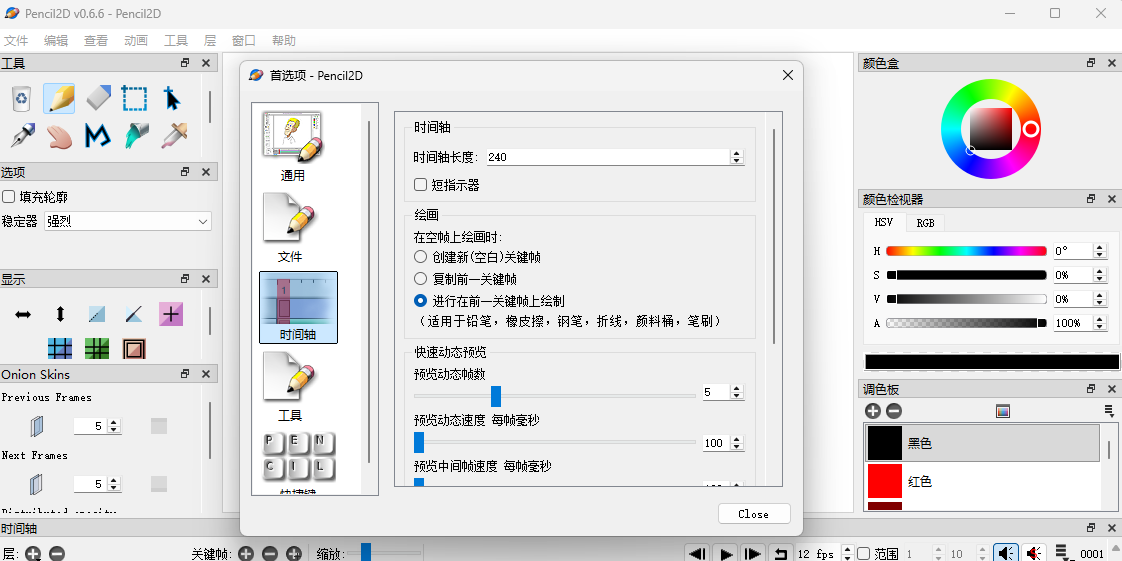Enable short scrub indicator checkbox
The width and height of the screenshot is (1122, 561).
pos(421,185)
